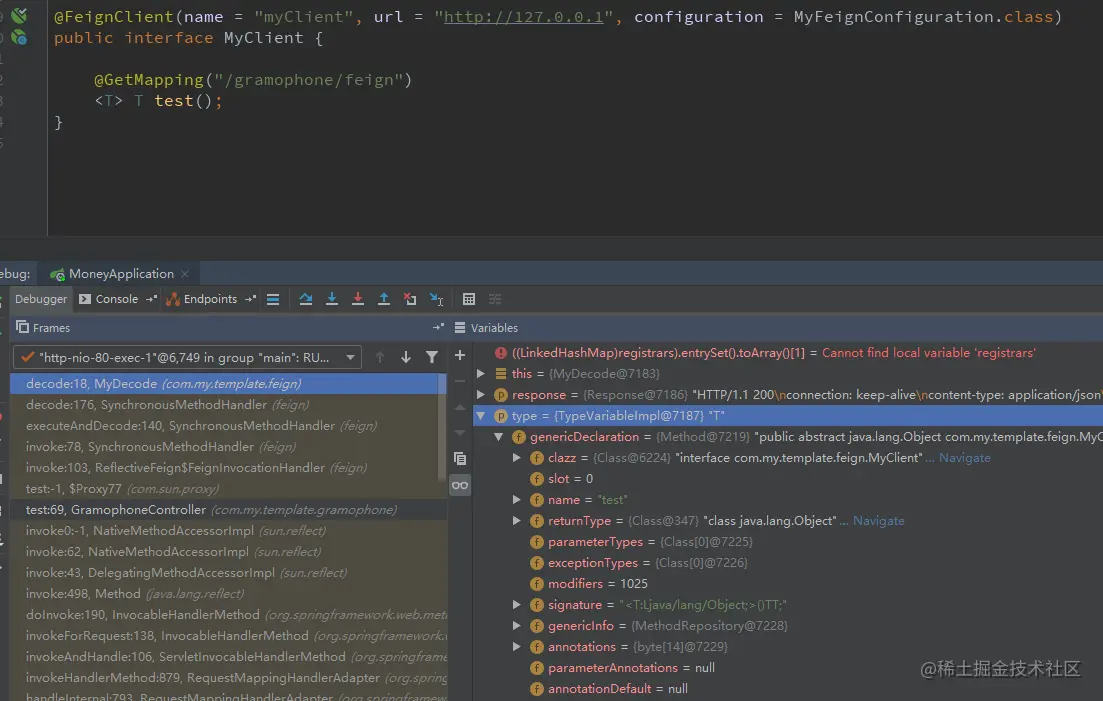Select frame invoke0:-1, NativeMethodAccessorImpl
The height and width of the screenshot is (701, 1103).
point(229,531)
